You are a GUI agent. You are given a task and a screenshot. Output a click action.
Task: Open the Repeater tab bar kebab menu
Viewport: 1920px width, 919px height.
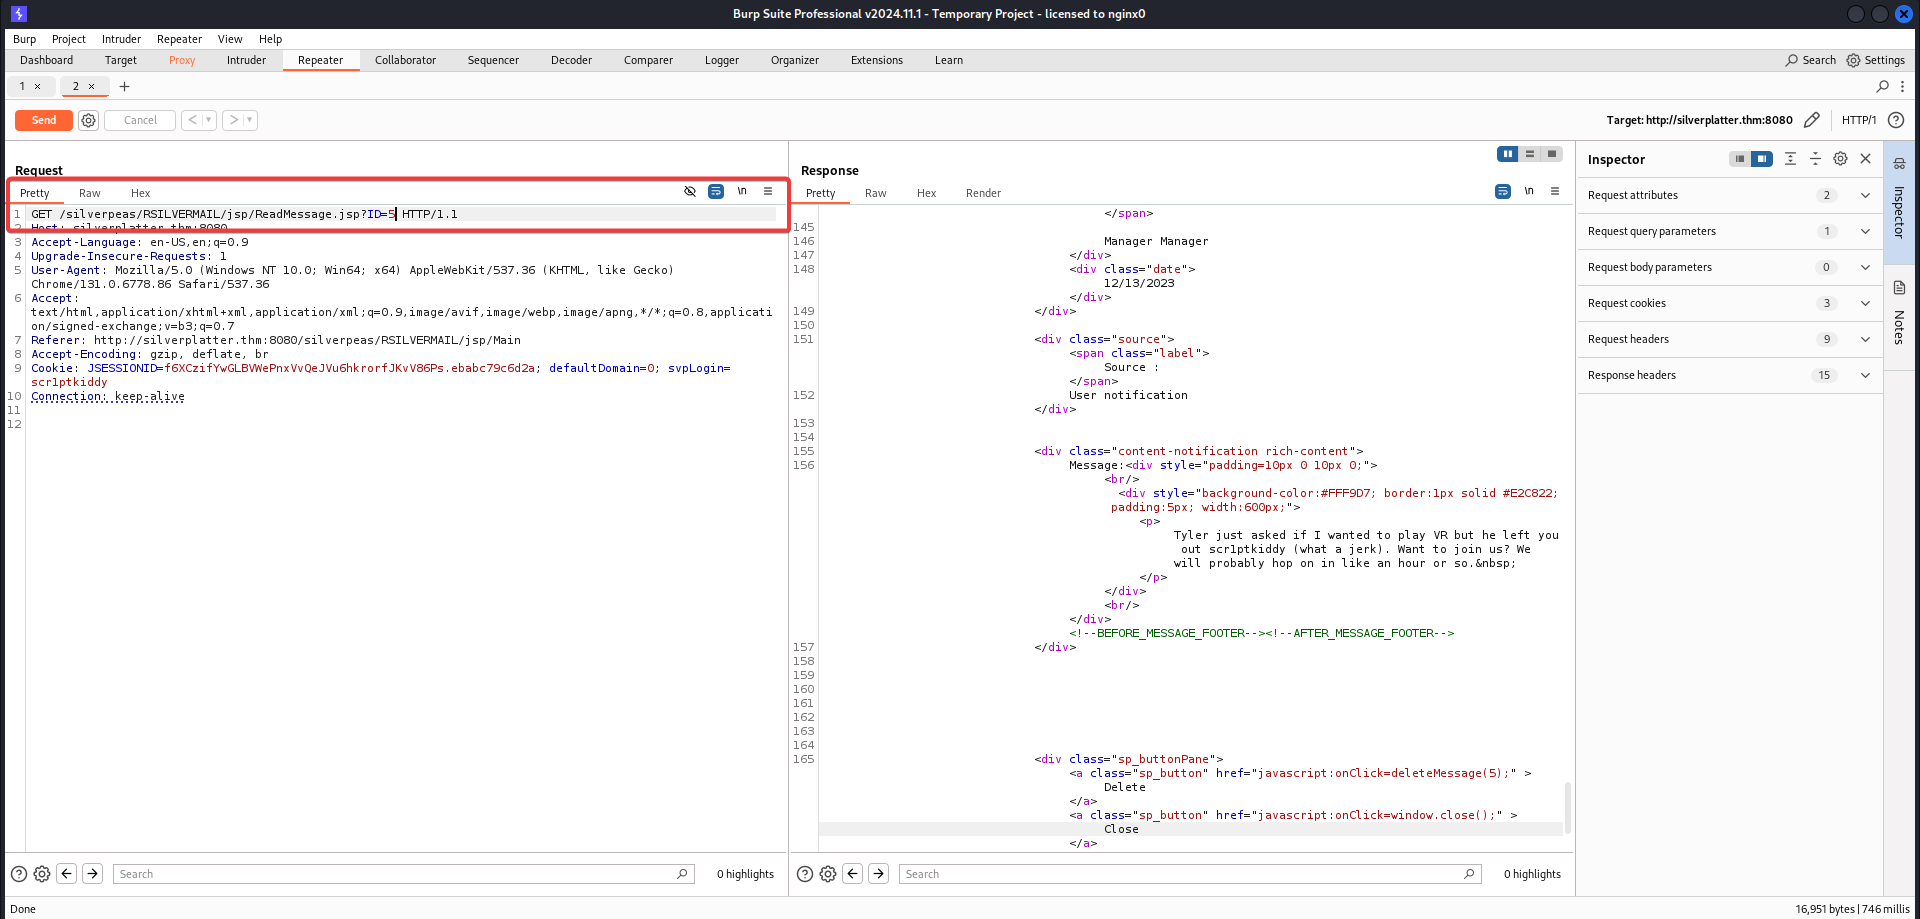point(1903,86)
